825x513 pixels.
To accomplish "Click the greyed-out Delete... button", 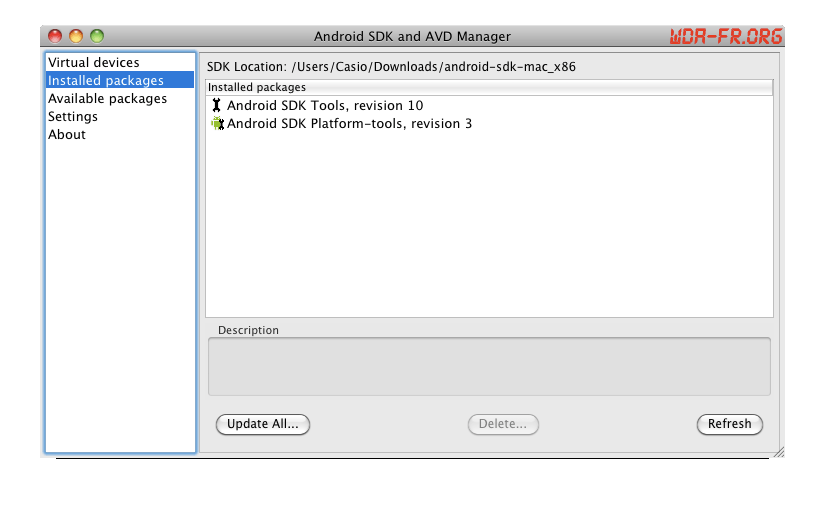I will [503, 424].
